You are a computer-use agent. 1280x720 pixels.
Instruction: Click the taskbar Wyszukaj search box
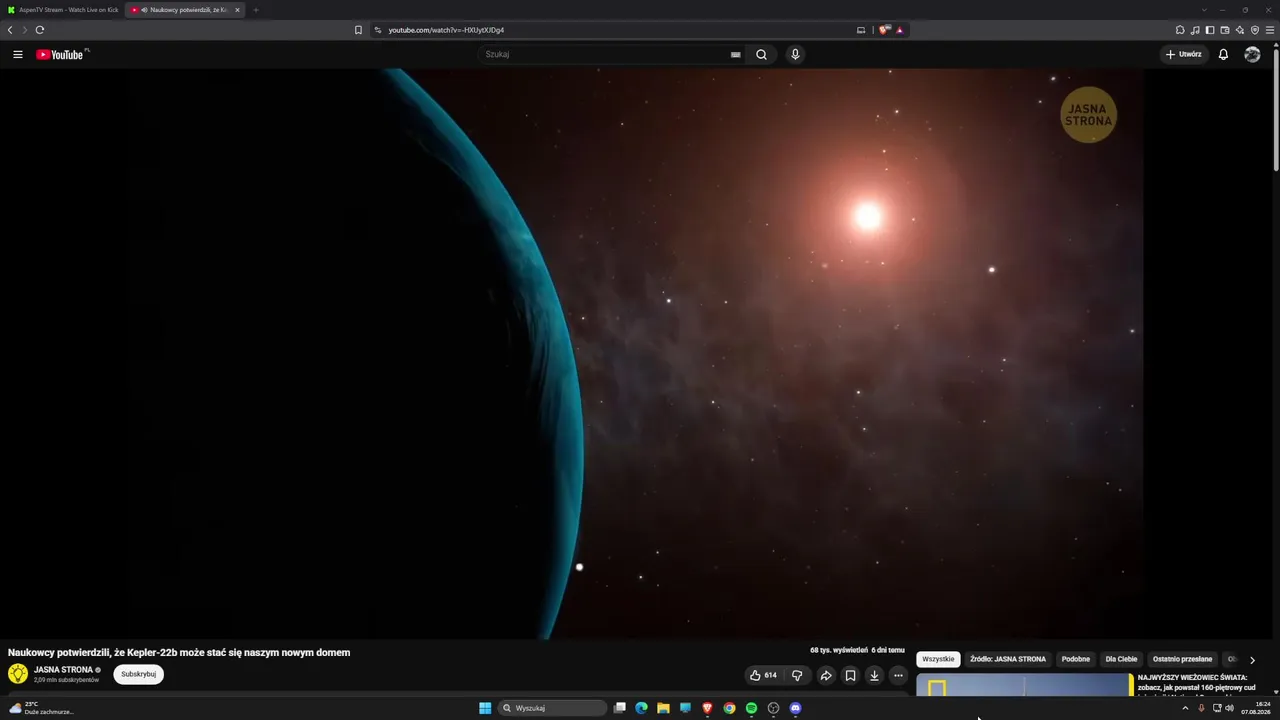click(x=553, y=708)
